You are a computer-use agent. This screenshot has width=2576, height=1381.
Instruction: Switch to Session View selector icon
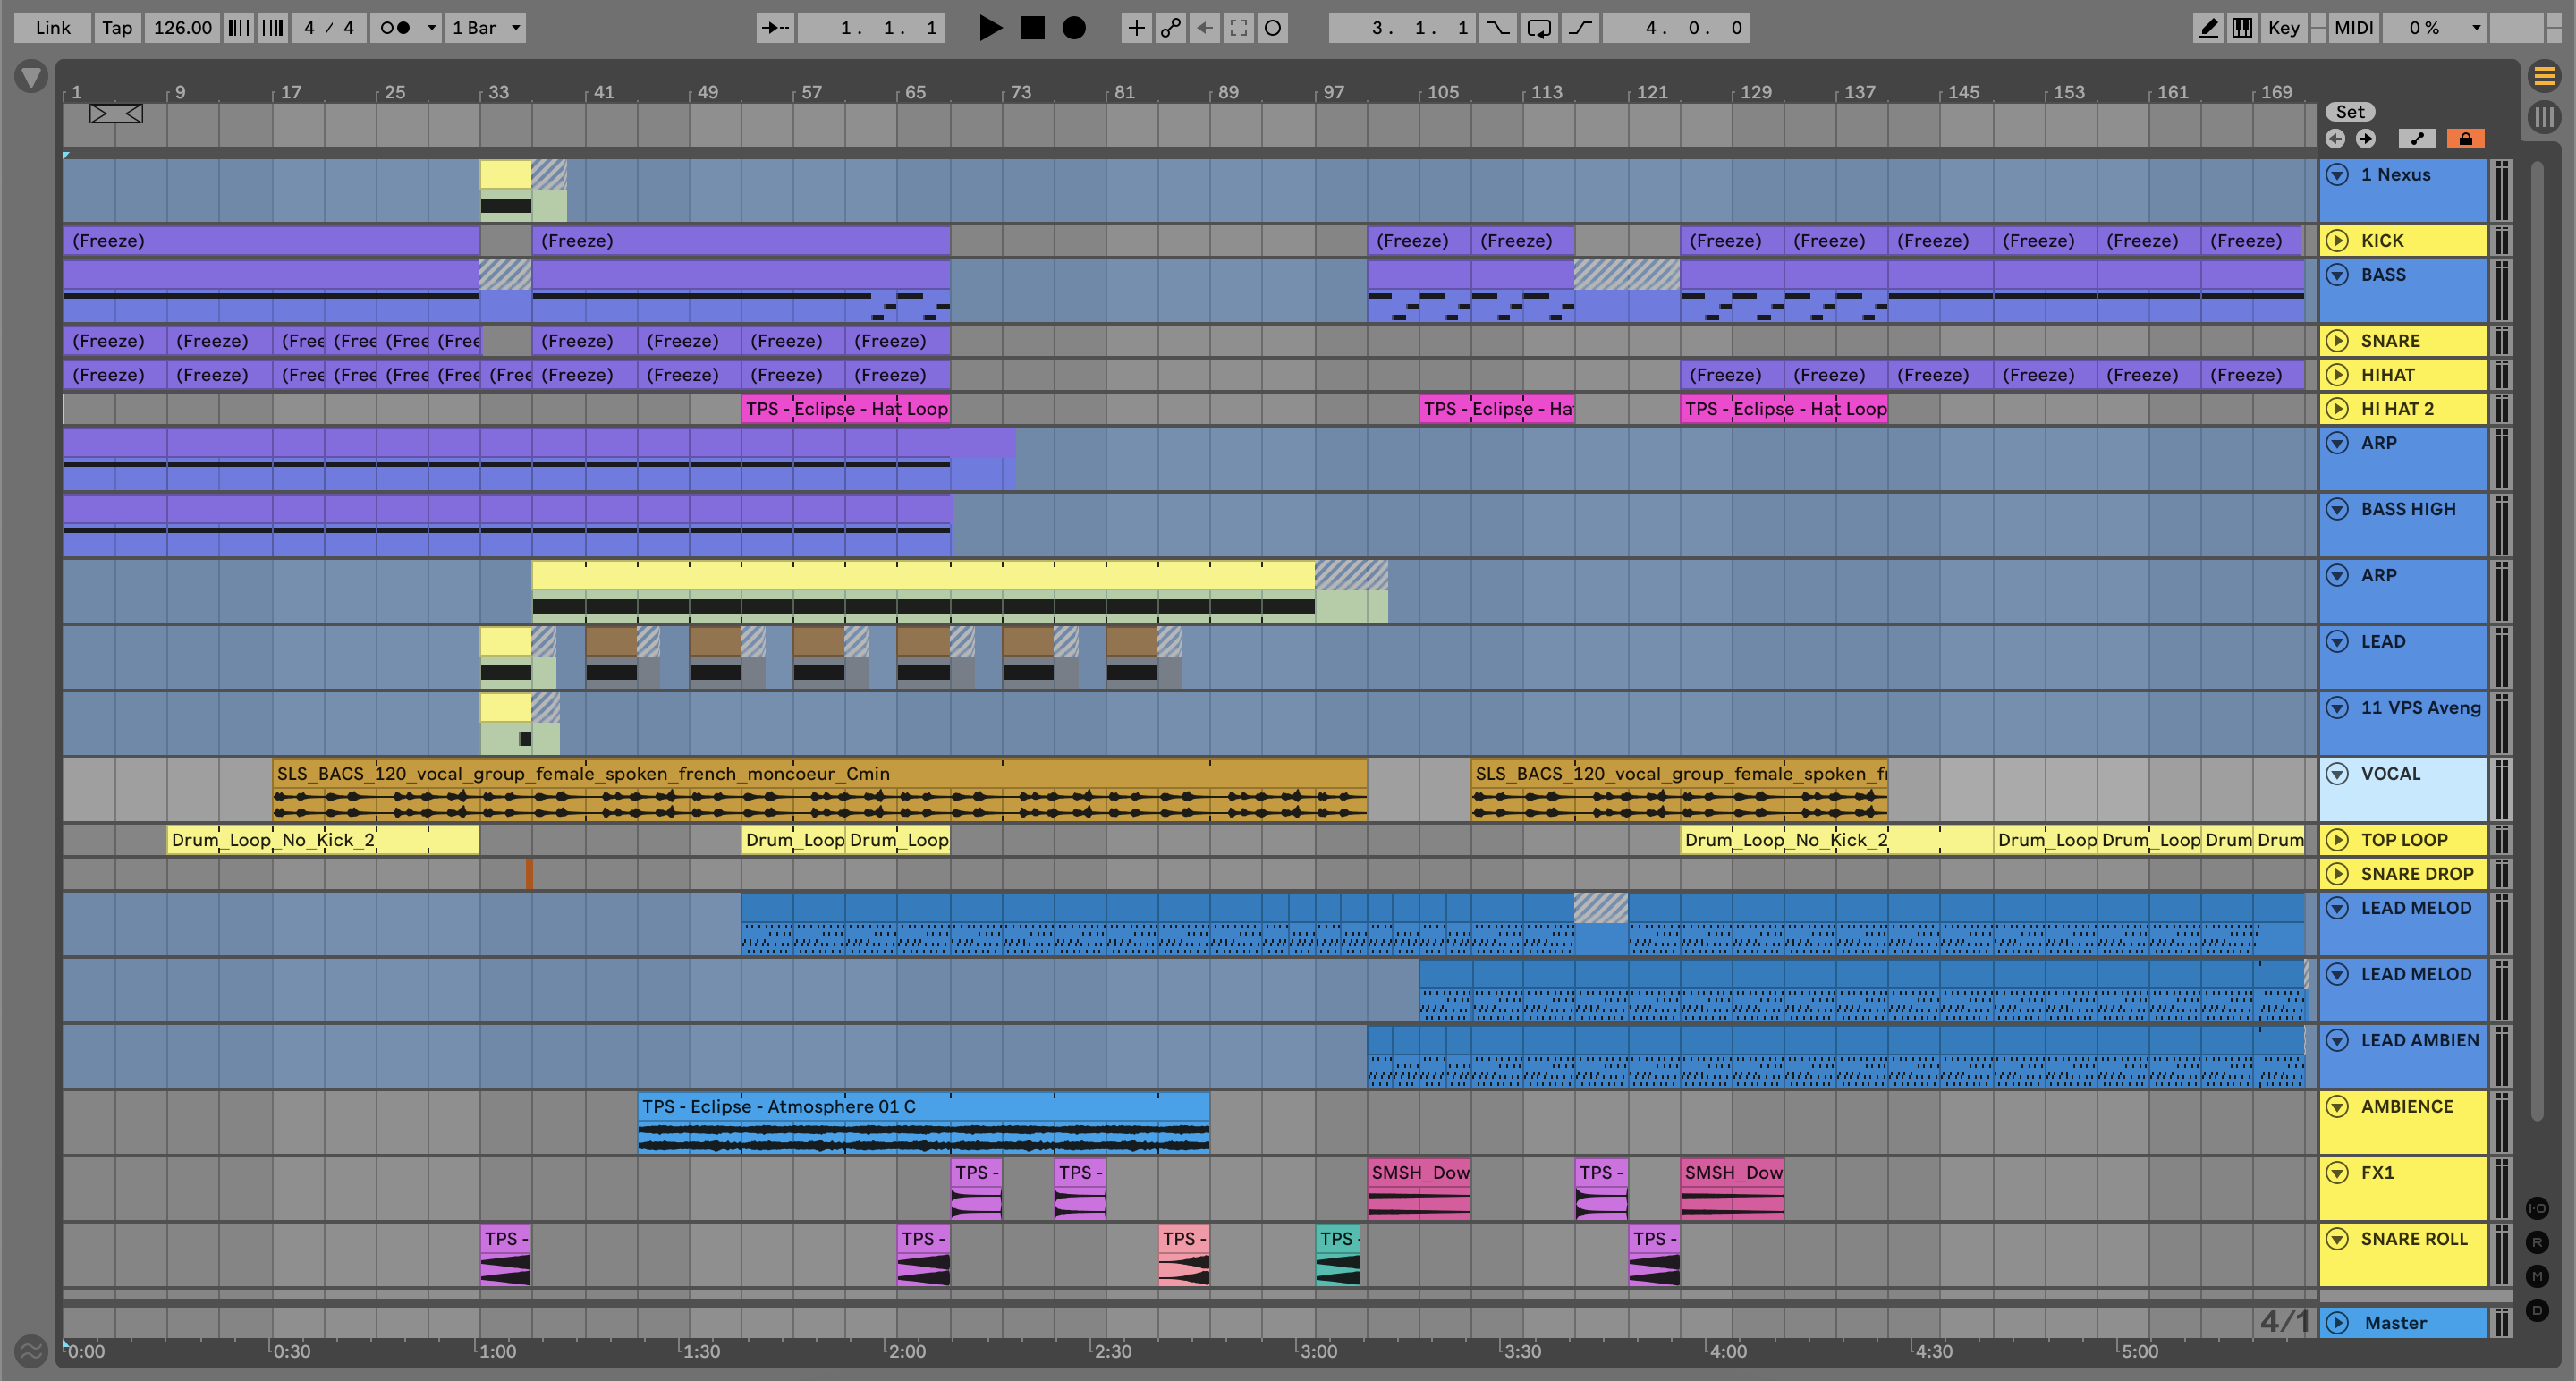point(2544,117)
